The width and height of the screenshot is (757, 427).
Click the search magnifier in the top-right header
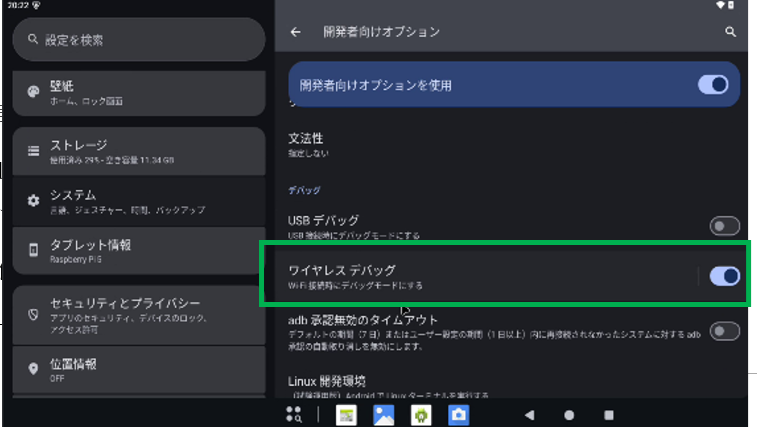click(x=730, y=32)
